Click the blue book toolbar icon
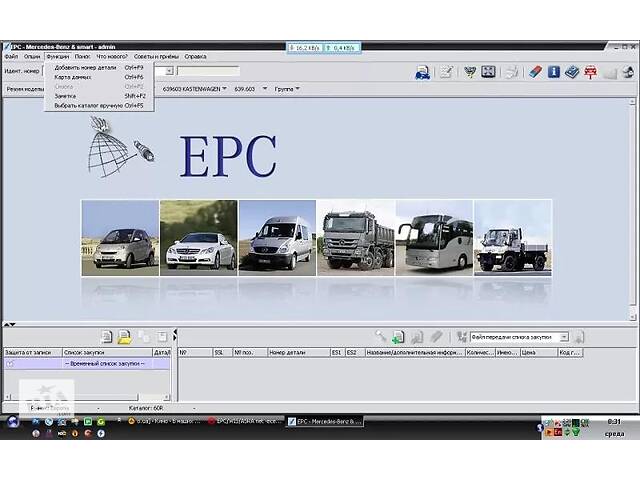Image resolution: width=640 pixels, height=480 pixels. tap(572, 72)
